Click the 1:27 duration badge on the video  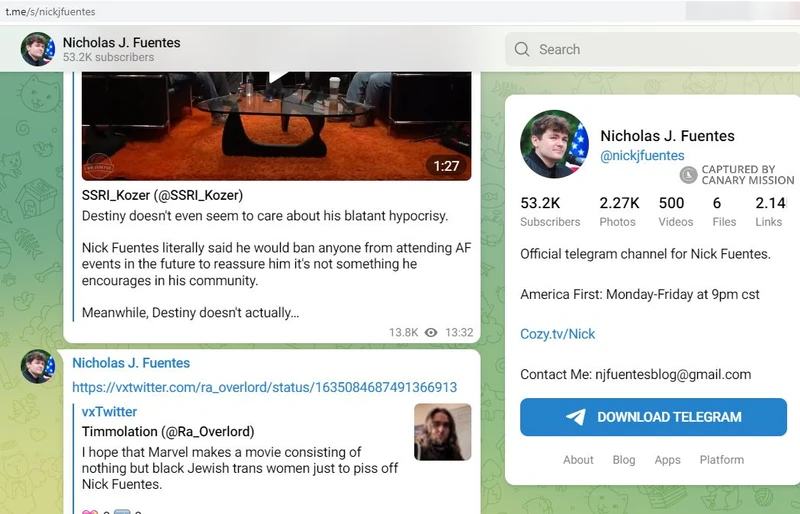[x=446, y=166]
